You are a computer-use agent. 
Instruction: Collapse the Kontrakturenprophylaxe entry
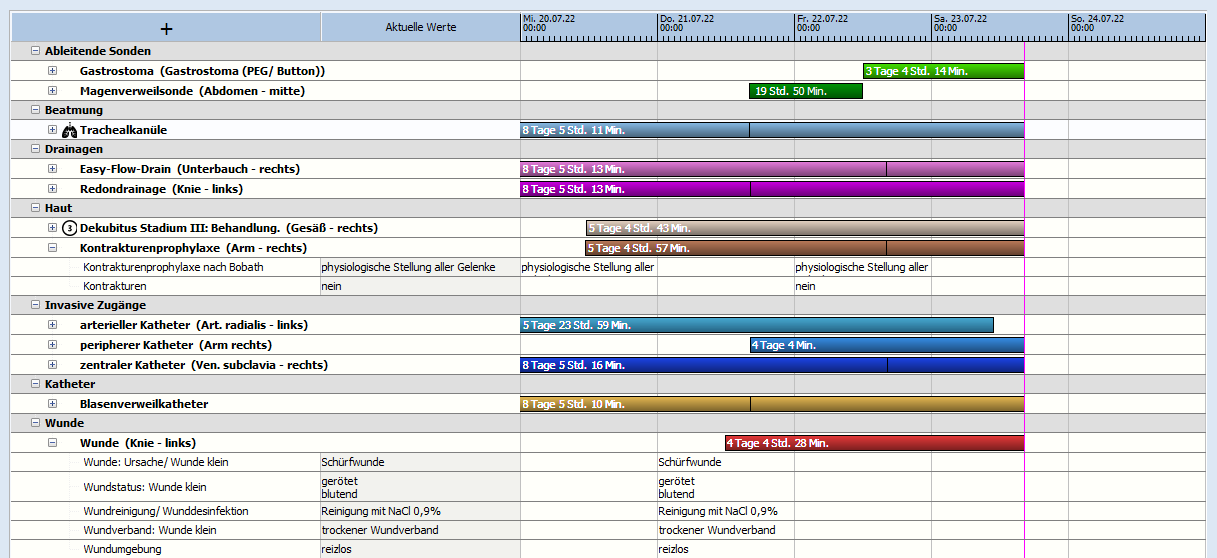click(x=53, y=247)
